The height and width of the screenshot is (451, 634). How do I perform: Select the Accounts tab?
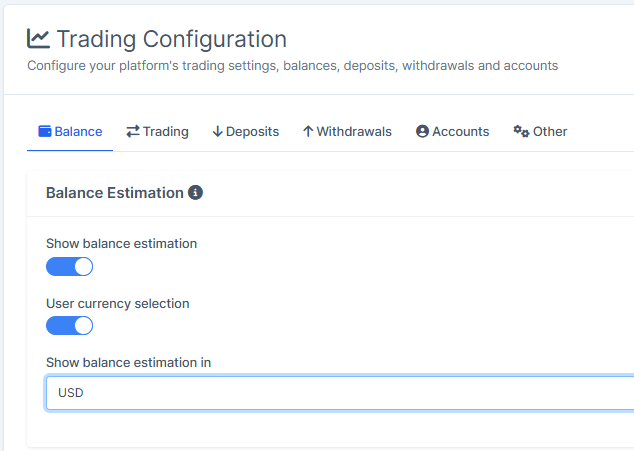click(460, 131)
